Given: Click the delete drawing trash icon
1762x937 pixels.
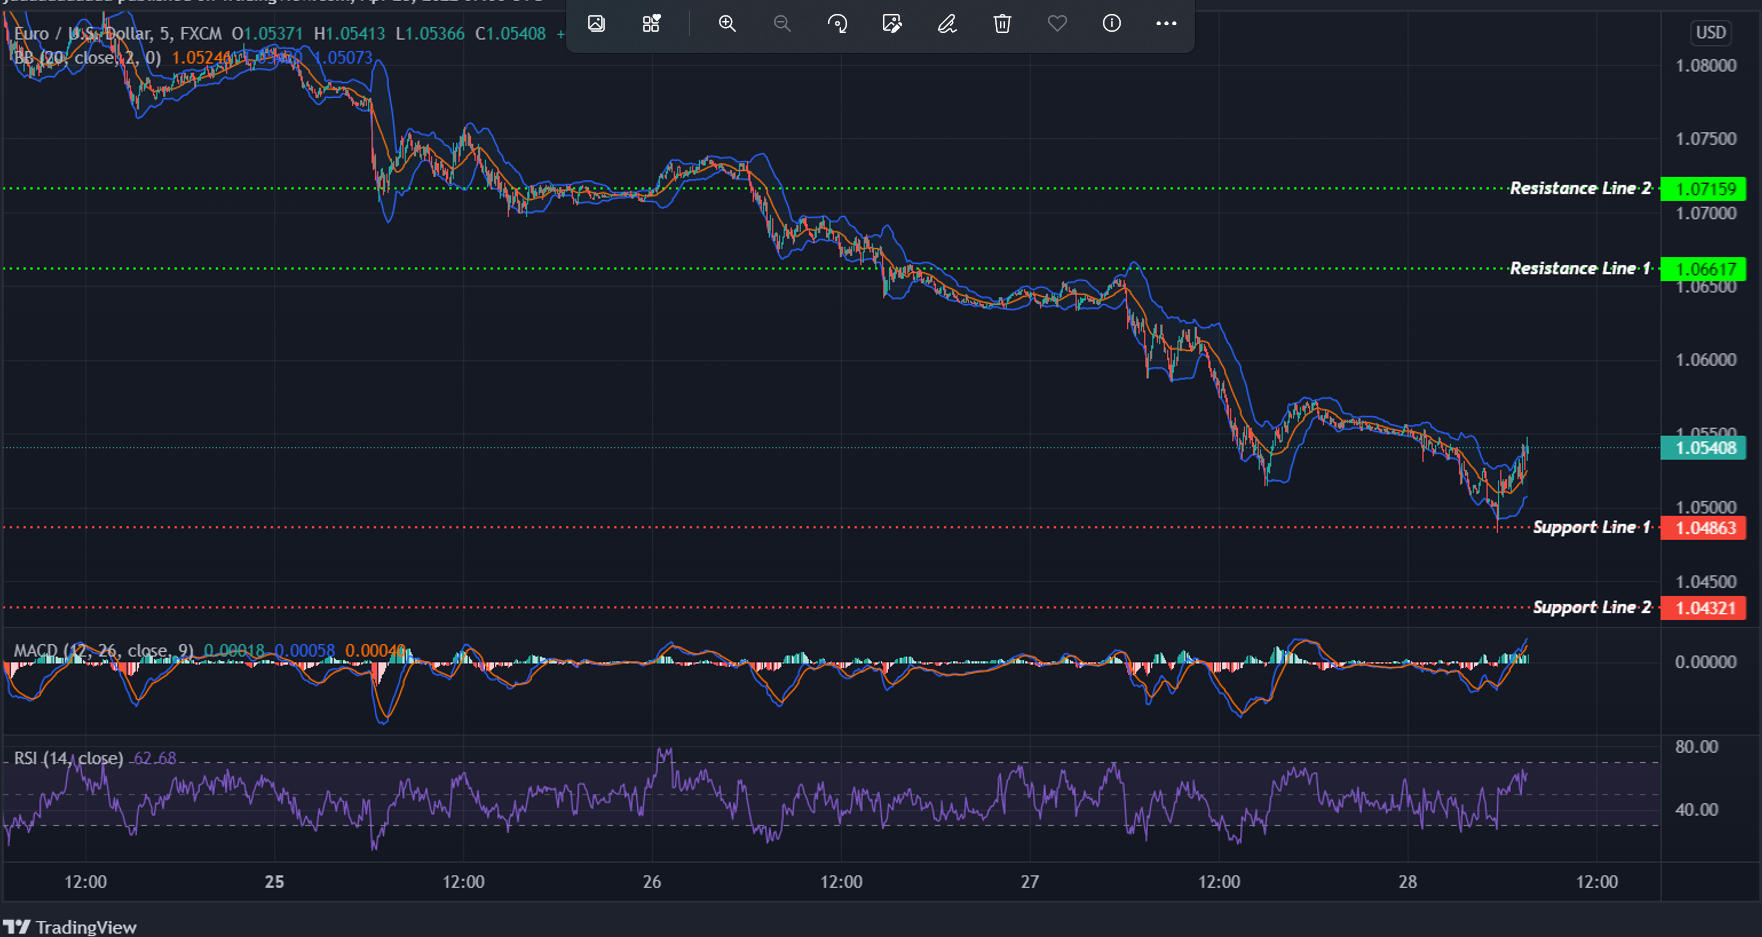Looking at the screenshot, I should [x=1001, y=23].
